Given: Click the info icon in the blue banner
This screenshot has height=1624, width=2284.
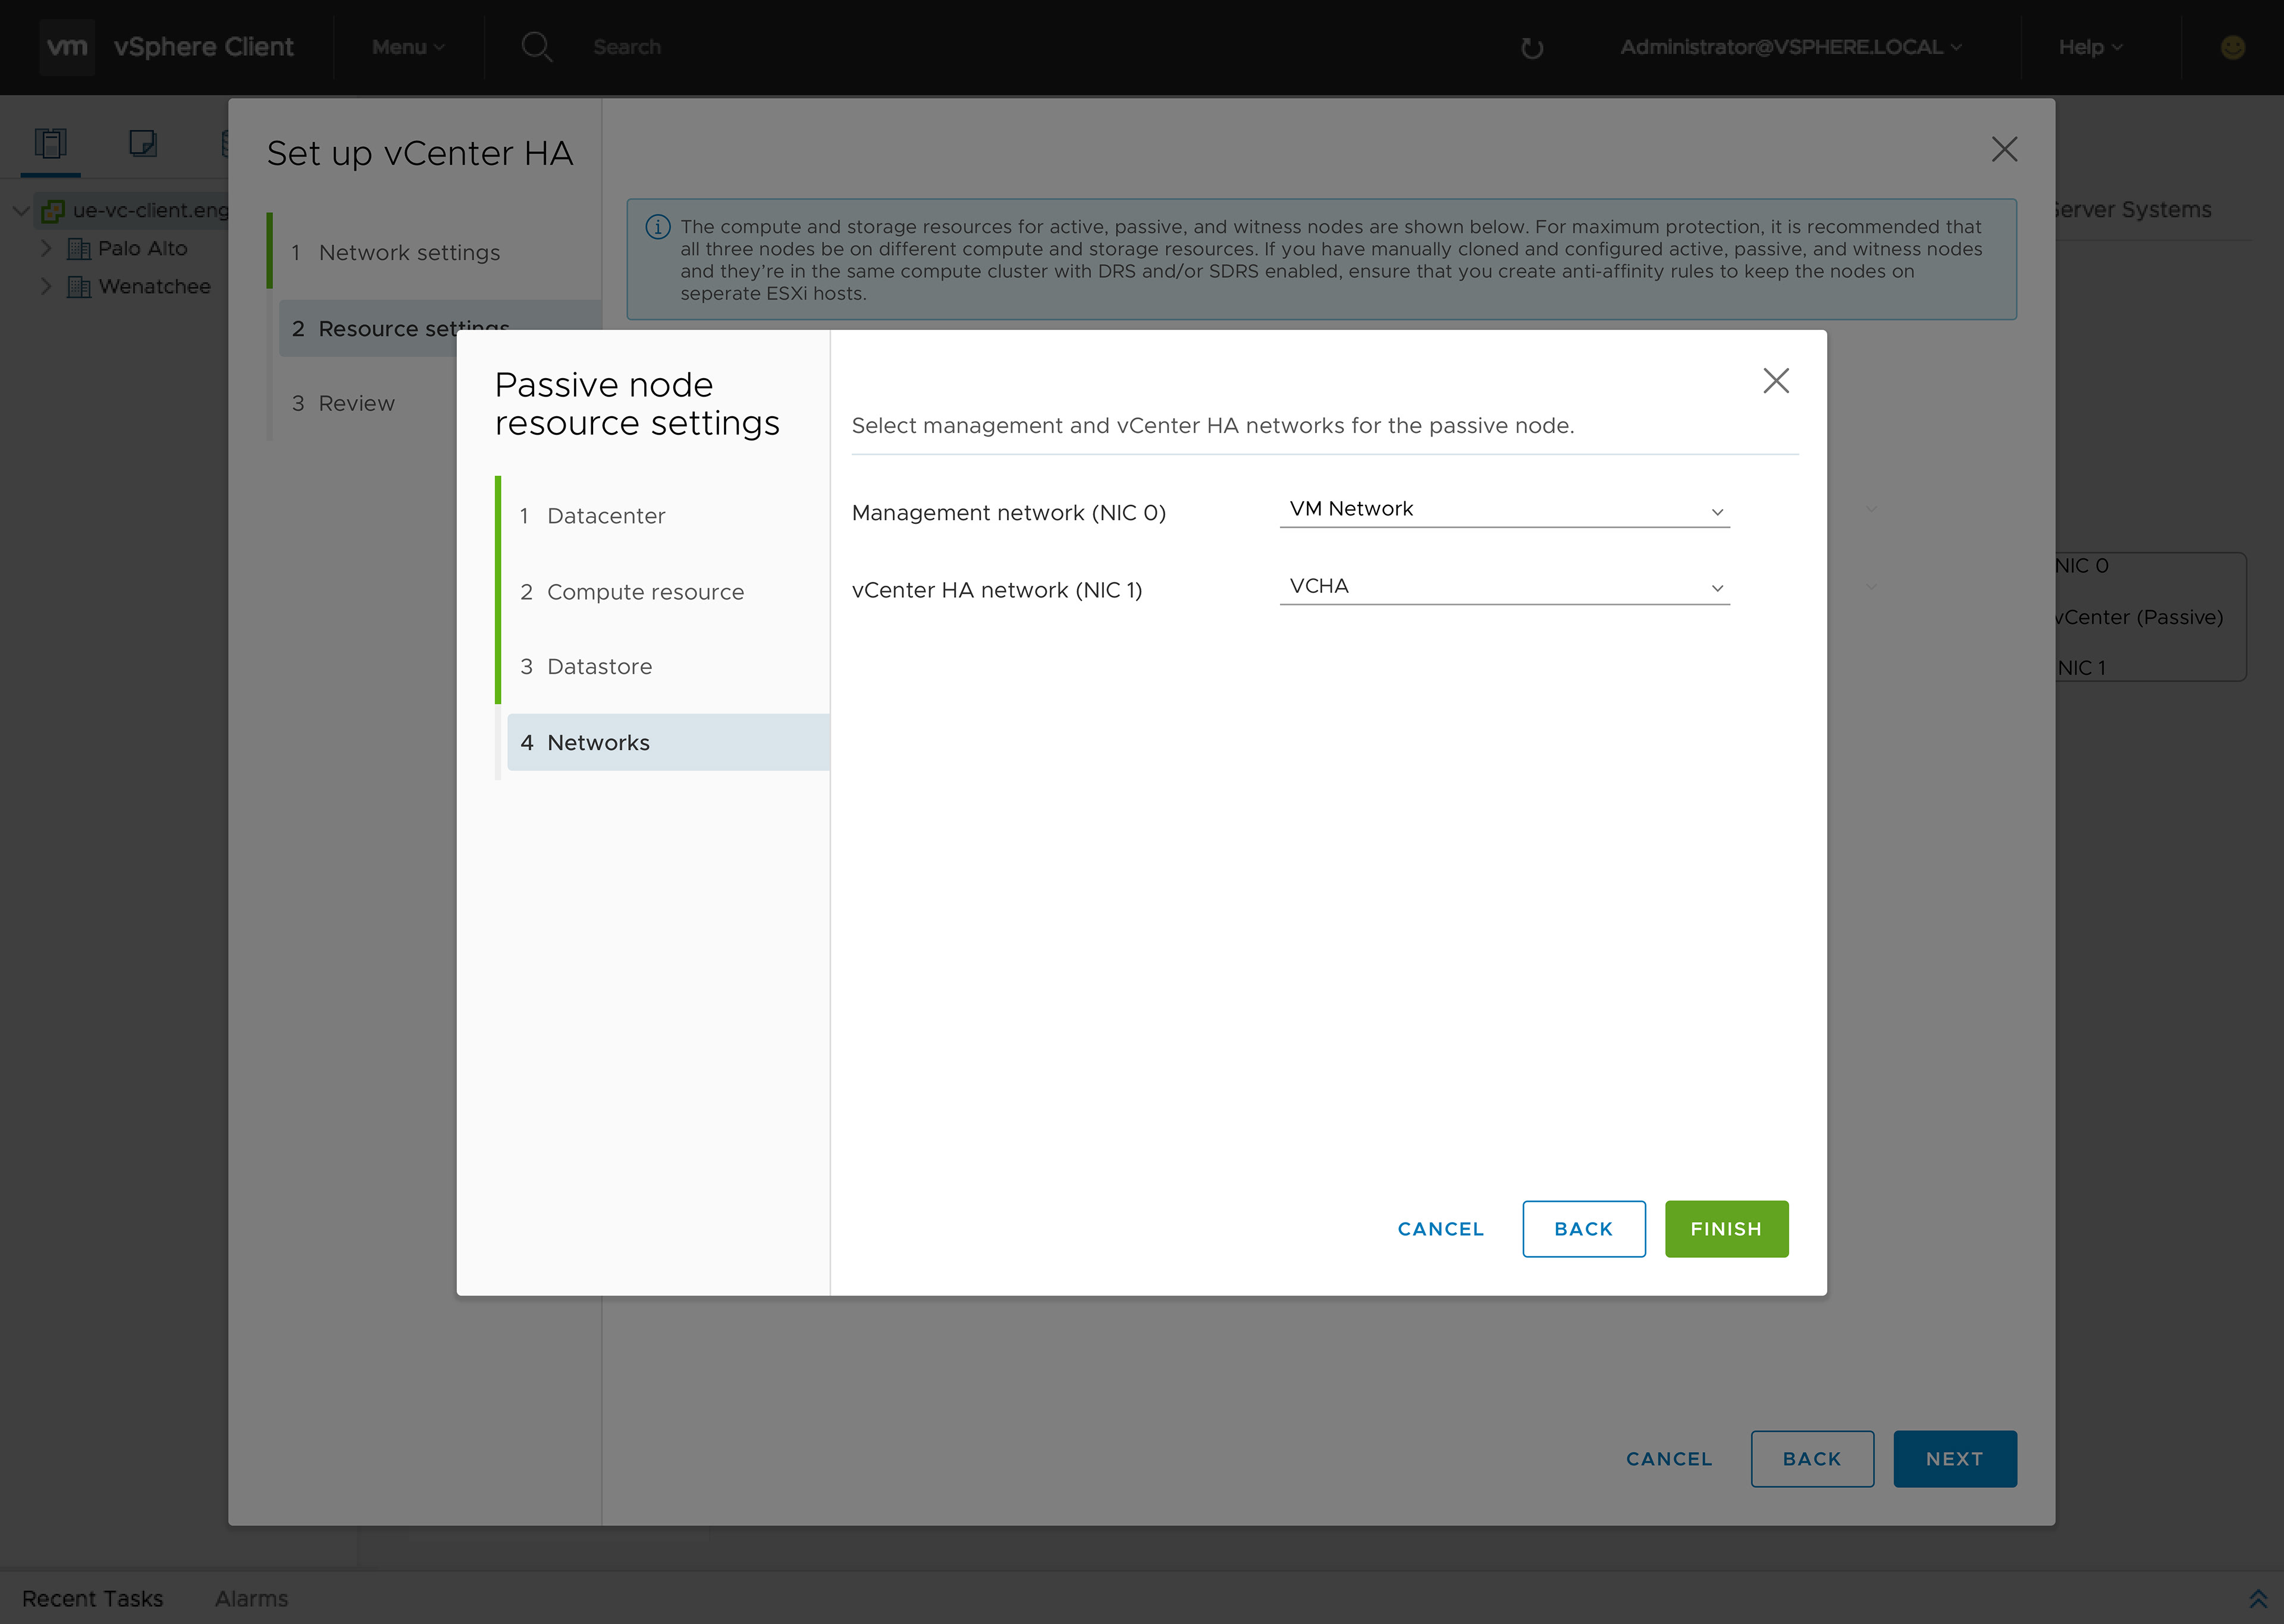Looking at the screenshot, I should tap(658, 227).
